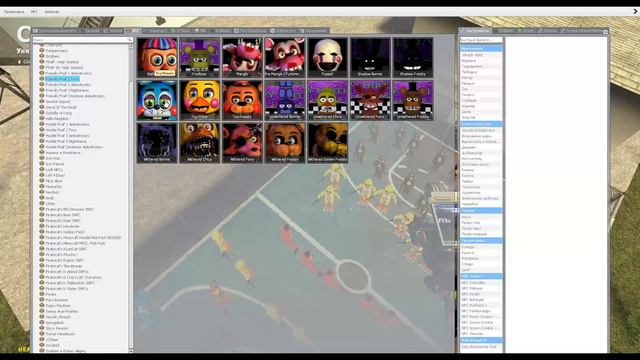Spawn the Withered Golden Freddy NPC
The image size is (640, 360).
(x=327, y=143)
